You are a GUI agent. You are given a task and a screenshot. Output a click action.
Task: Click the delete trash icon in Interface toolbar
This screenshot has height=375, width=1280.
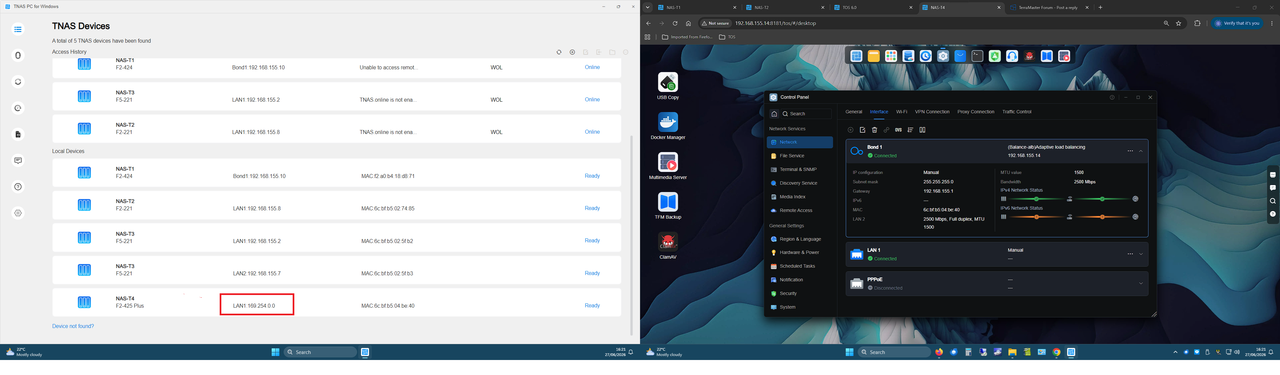[874, 129]
